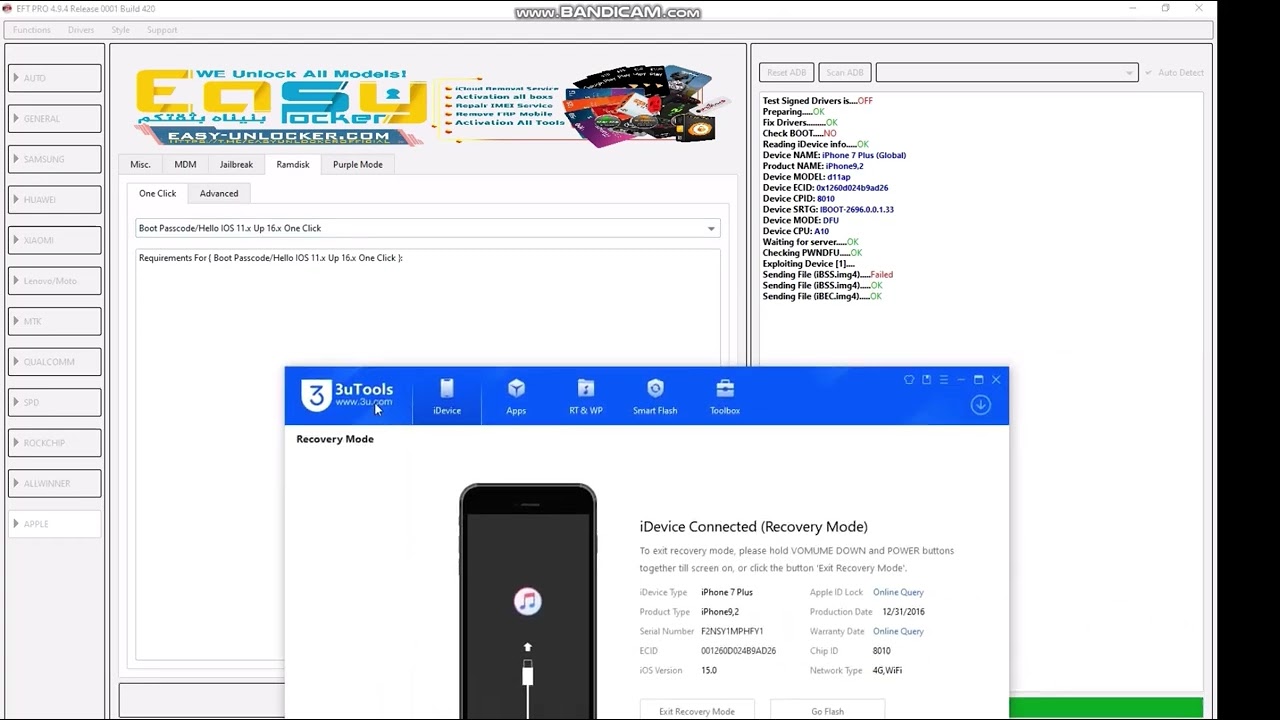Image resolution: width=1280 pixels, height=720 pixels.
Task: Select the iOS Version value 15.0
Action: click(x=709, y=670)
